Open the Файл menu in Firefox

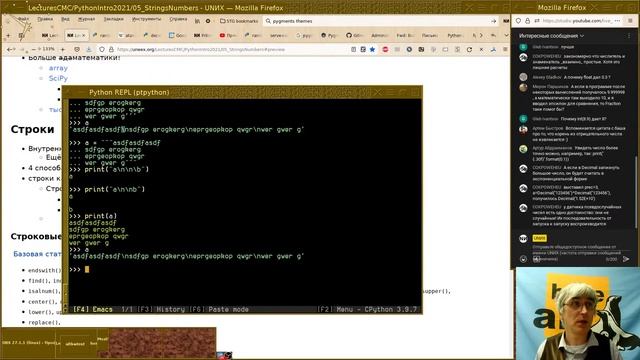[23, 19]
